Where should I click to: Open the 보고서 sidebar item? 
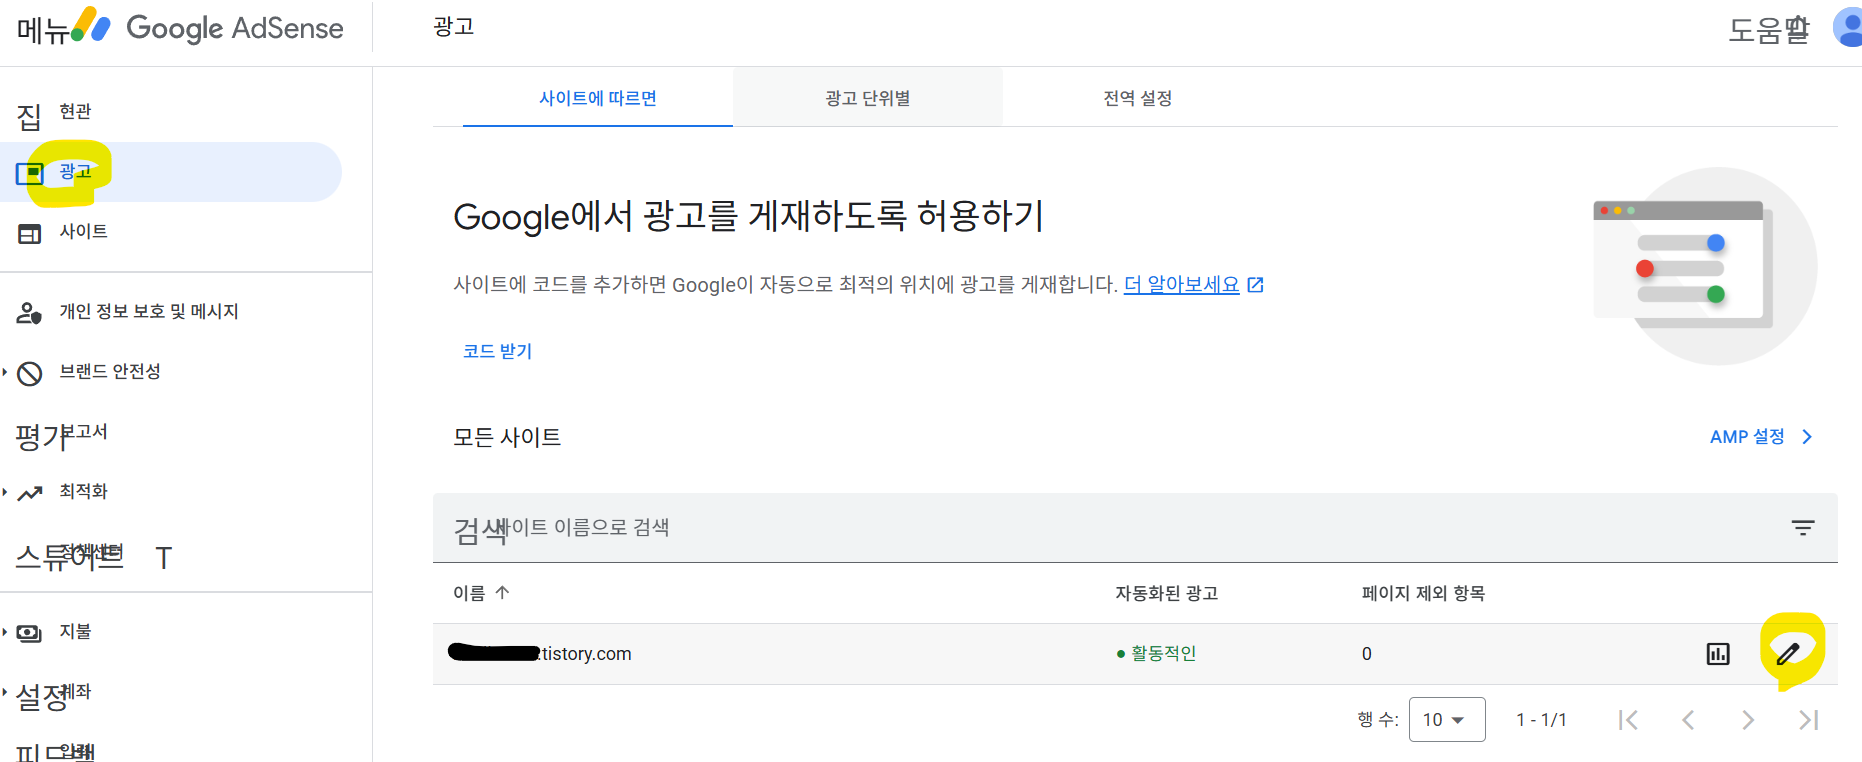click(83, 432)
